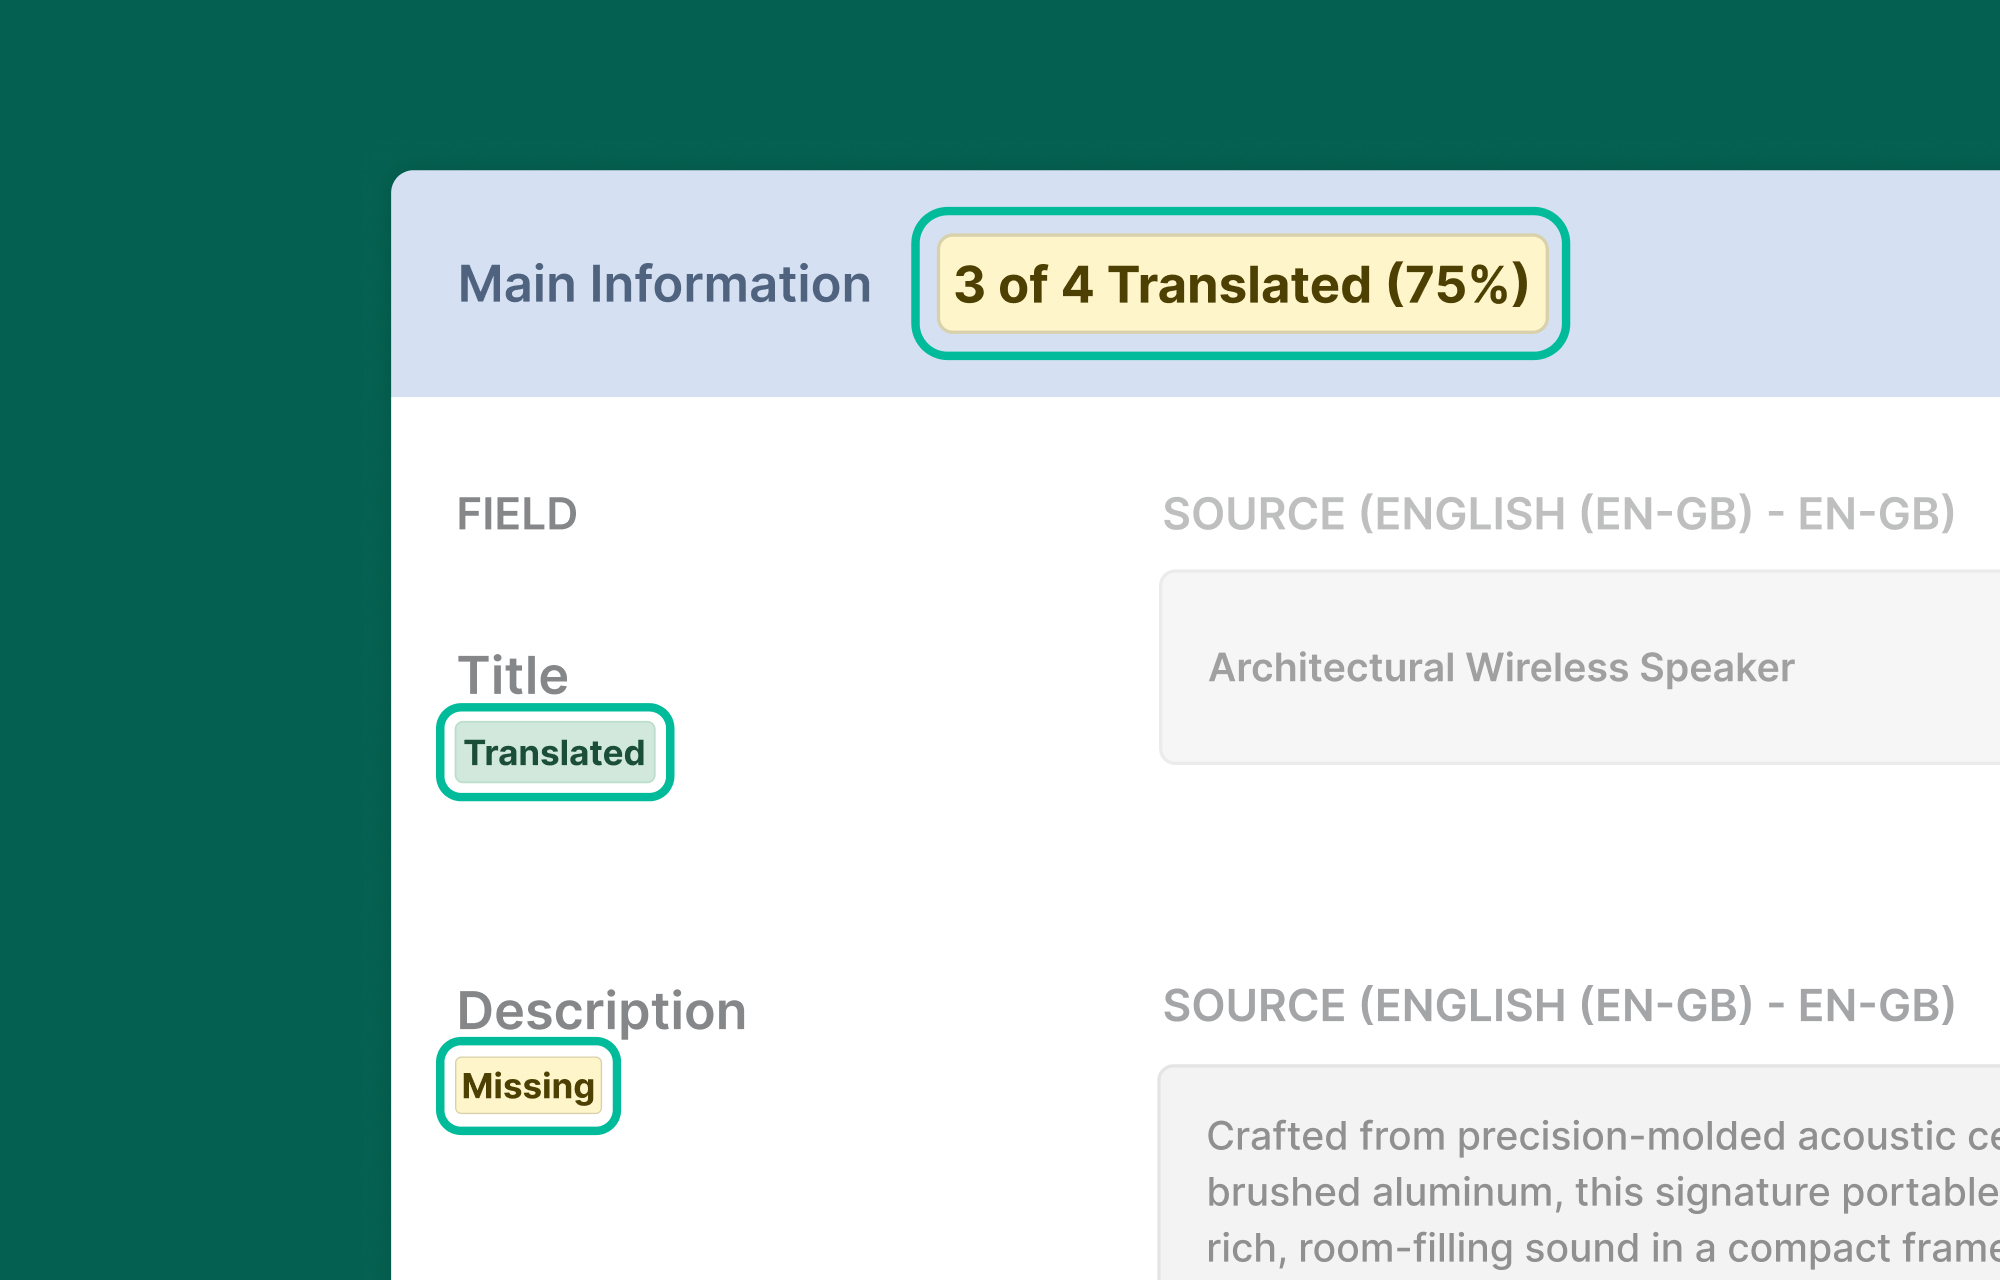Image resolution: width=2000 pixels, height=1280 pixels.
Task: Click the 'Missing' status badge under Description
Action: (x=528, y=1085)
